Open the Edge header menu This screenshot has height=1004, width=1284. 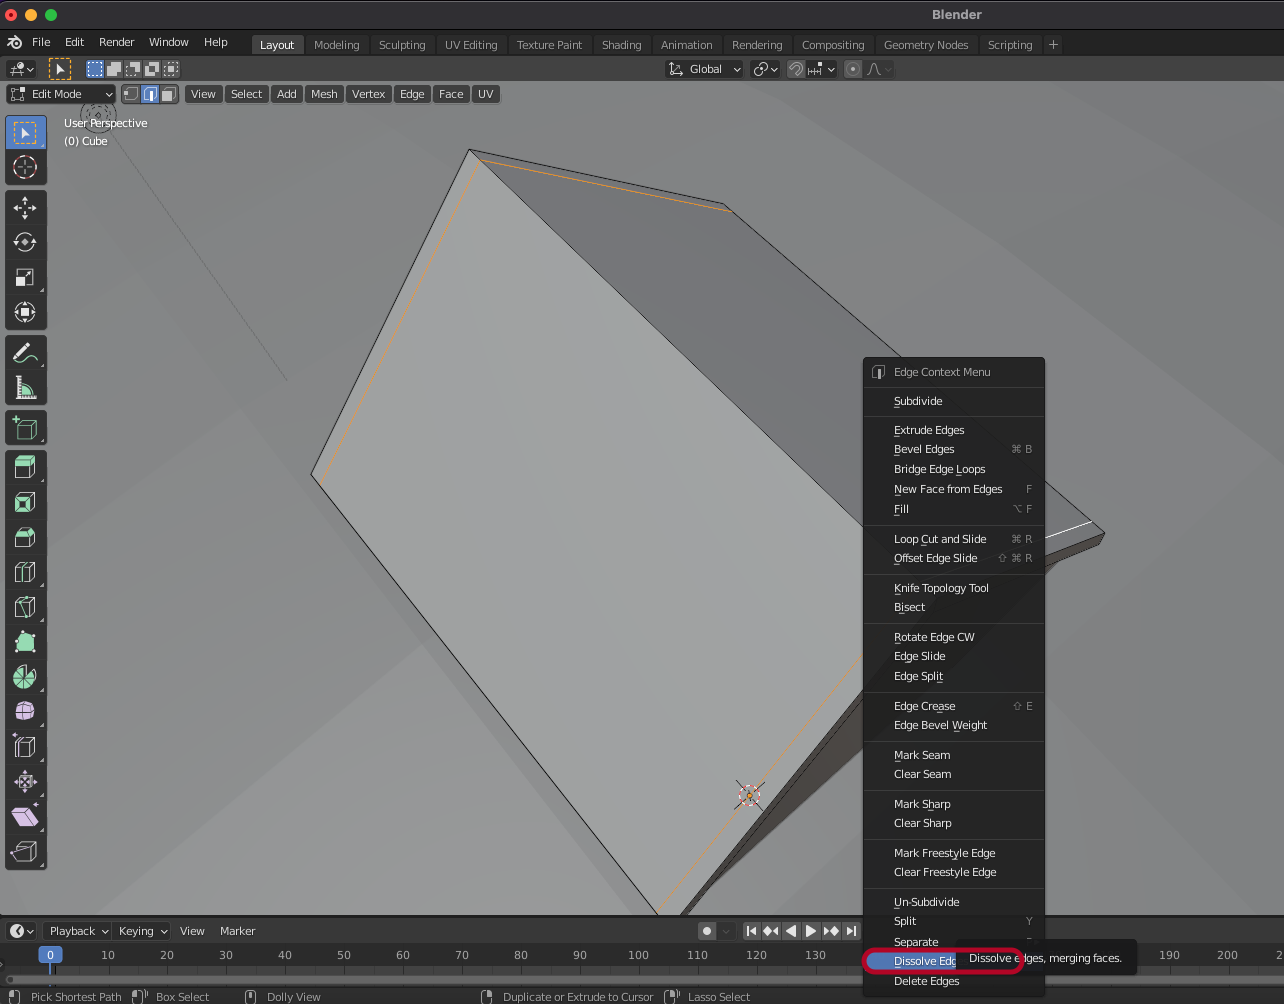pos(412,94)
